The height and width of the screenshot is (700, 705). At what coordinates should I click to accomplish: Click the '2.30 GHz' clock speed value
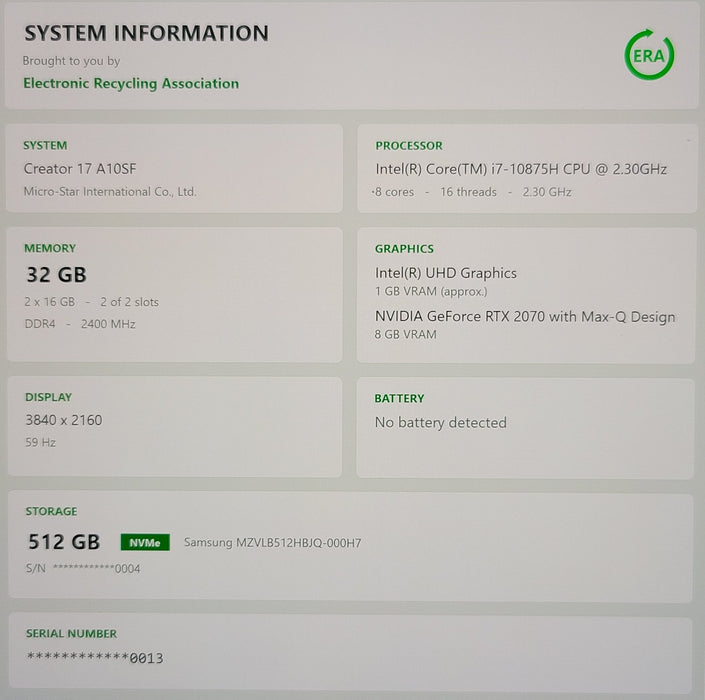[547, 192]
